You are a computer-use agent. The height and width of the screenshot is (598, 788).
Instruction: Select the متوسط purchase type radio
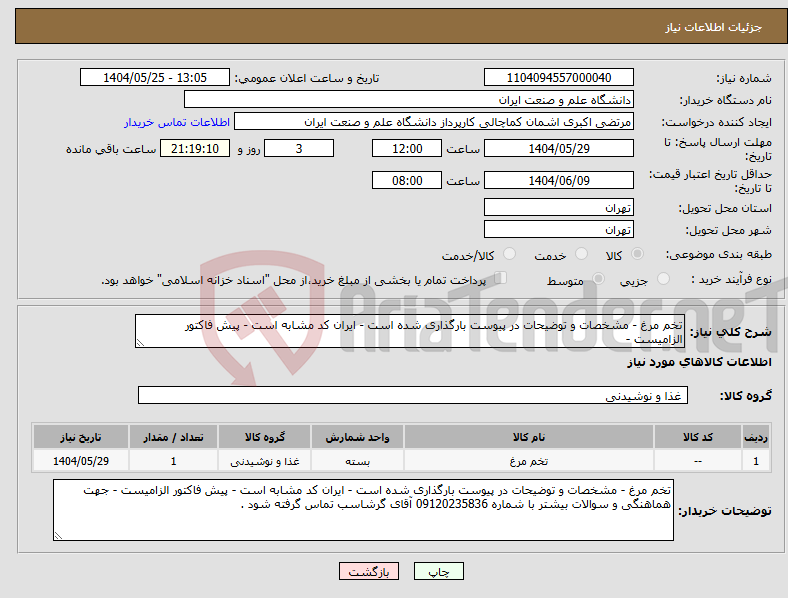tap(598, 278)
